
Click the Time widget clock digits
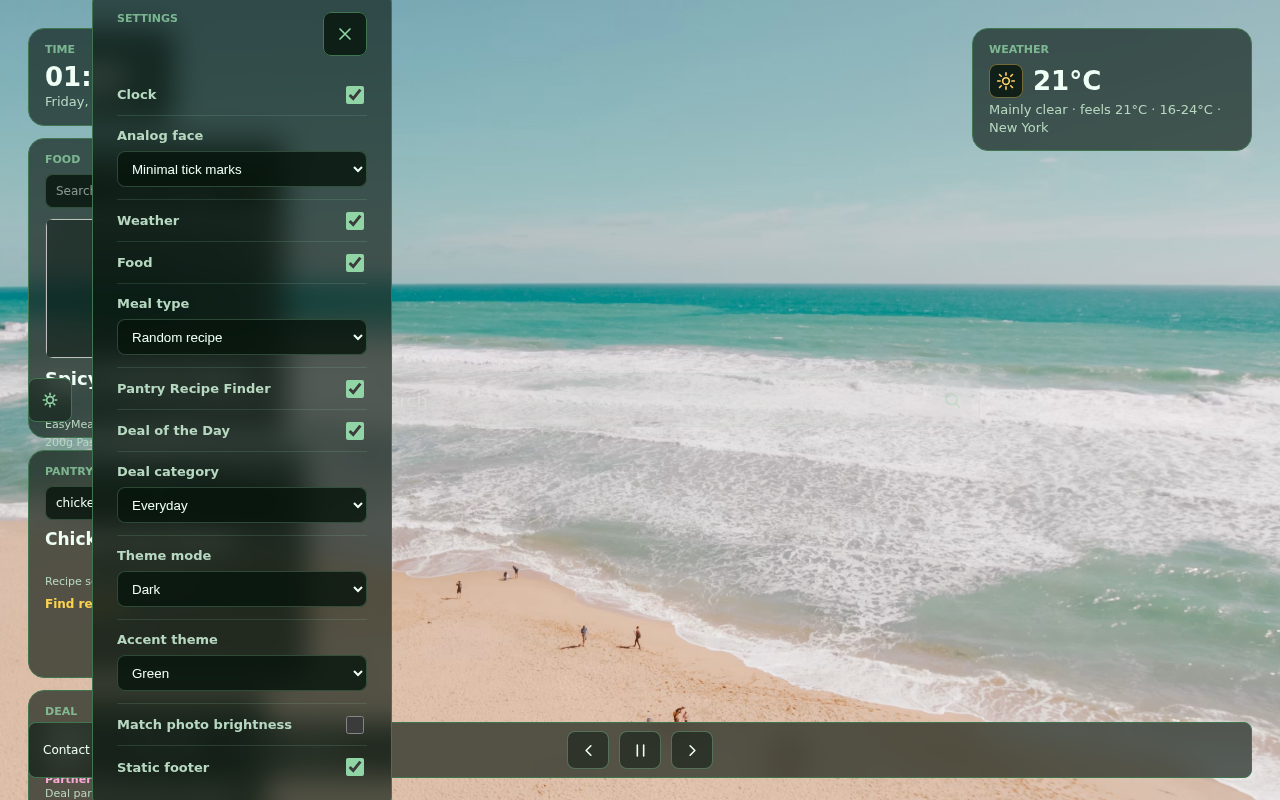(68, 77)
